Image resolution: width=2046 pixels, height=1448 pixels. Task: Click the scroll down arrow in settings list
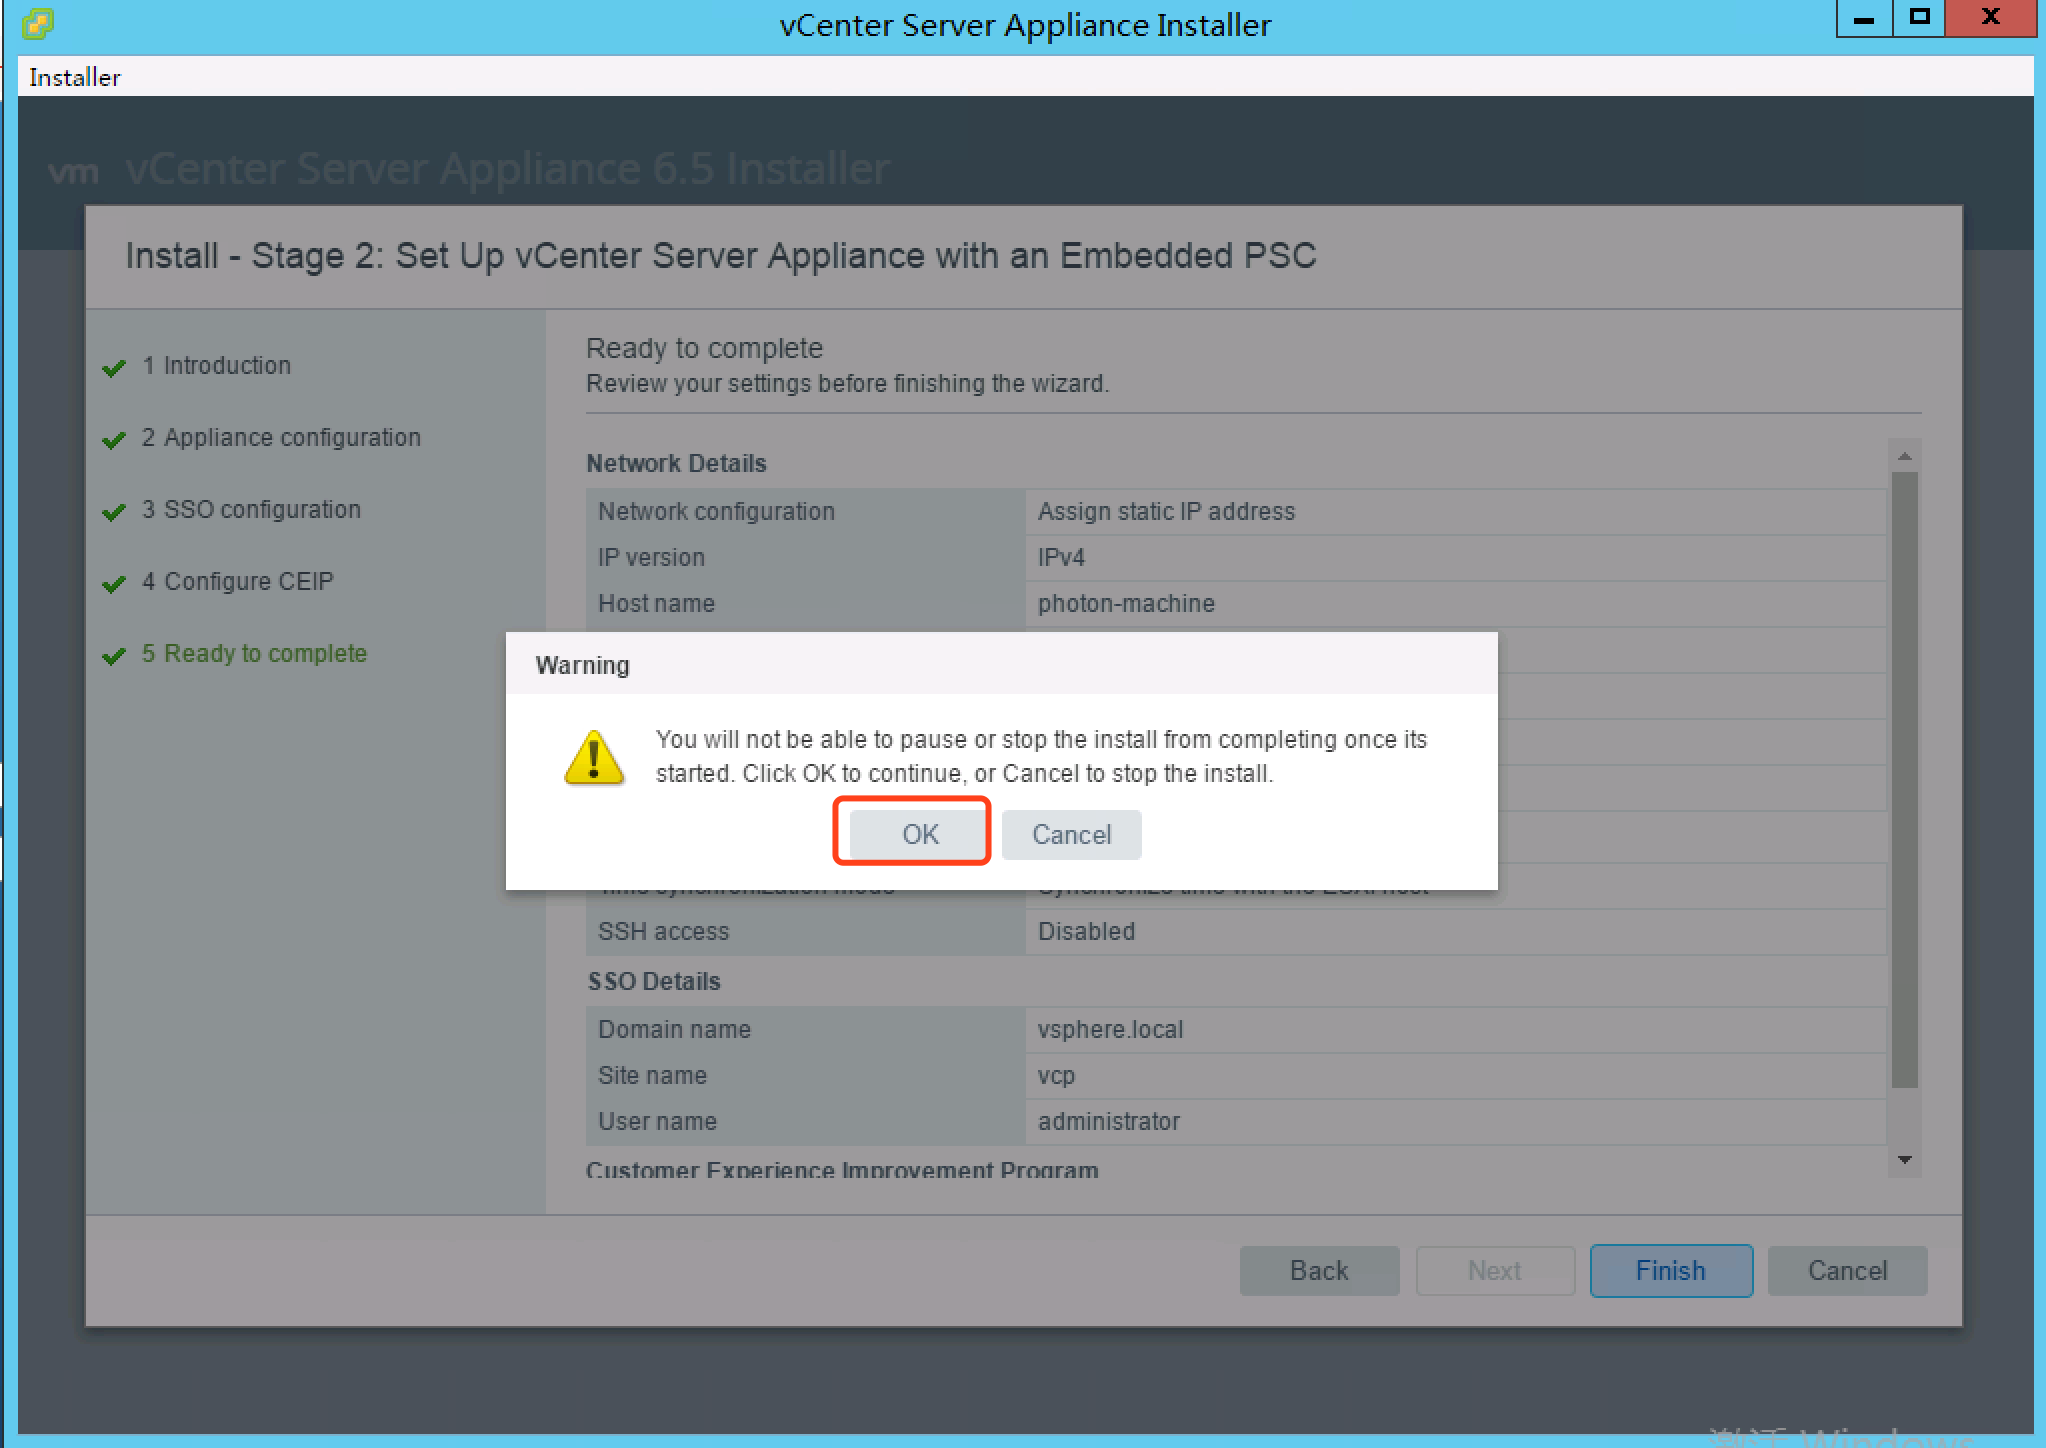pyautogui.click(x=1905, y=1160)
